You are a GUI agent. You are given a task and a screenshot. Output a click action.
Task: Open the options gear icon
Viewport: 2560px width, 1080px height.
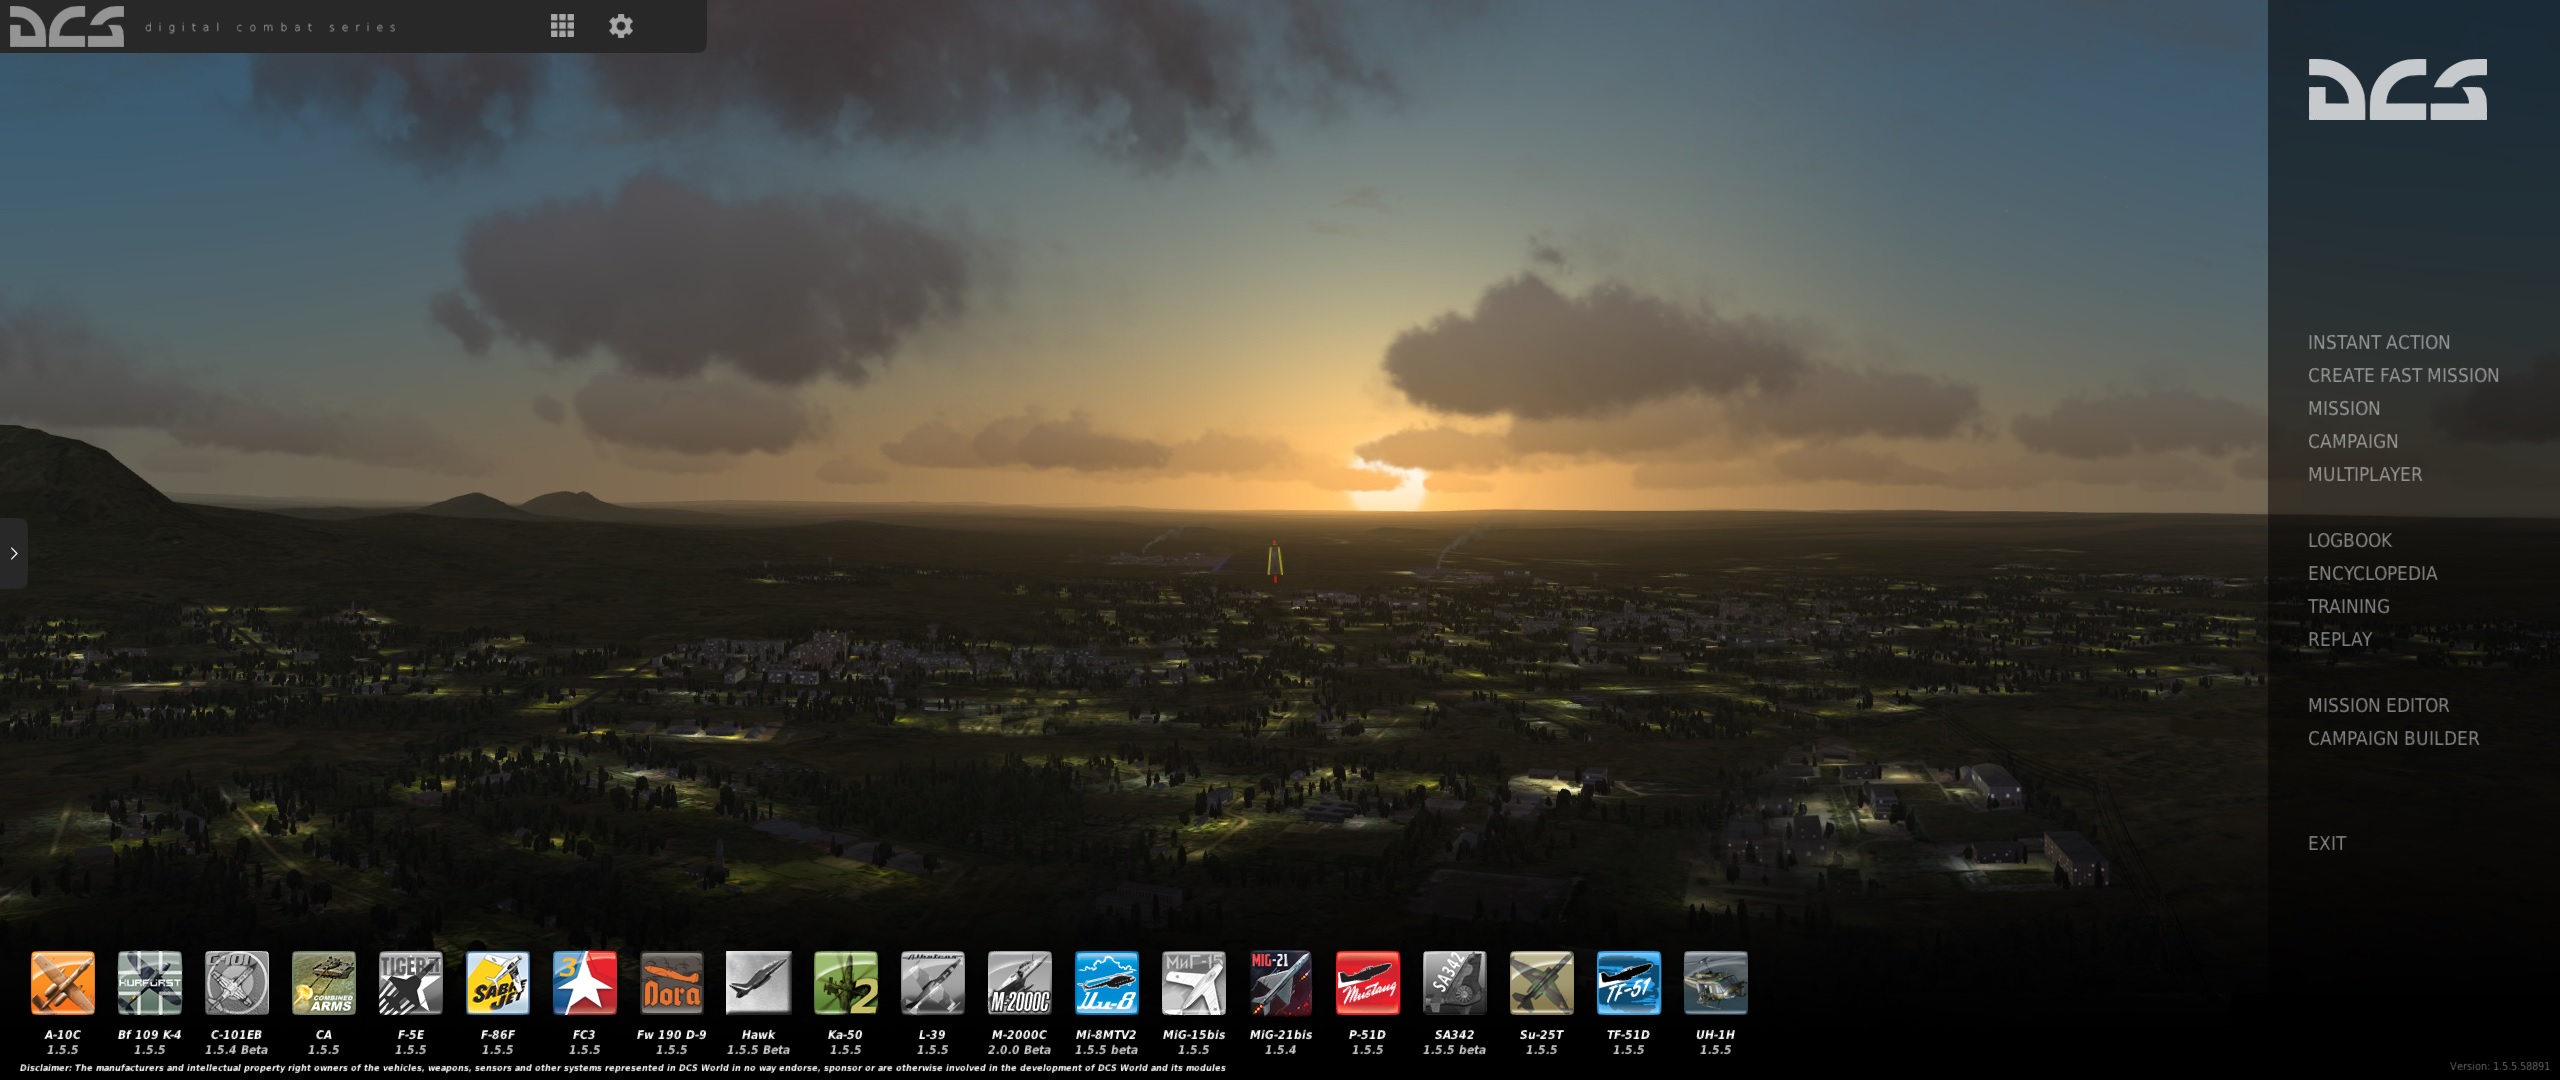pyautogui.click(x=621, y=26)
